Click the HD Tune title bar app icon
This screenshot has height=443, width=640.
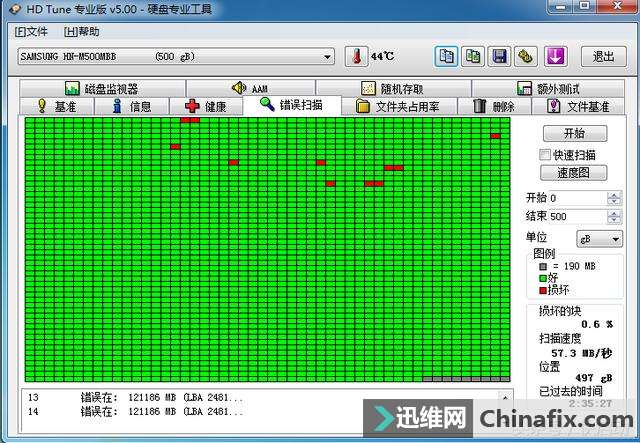click(x=15, y=9)
